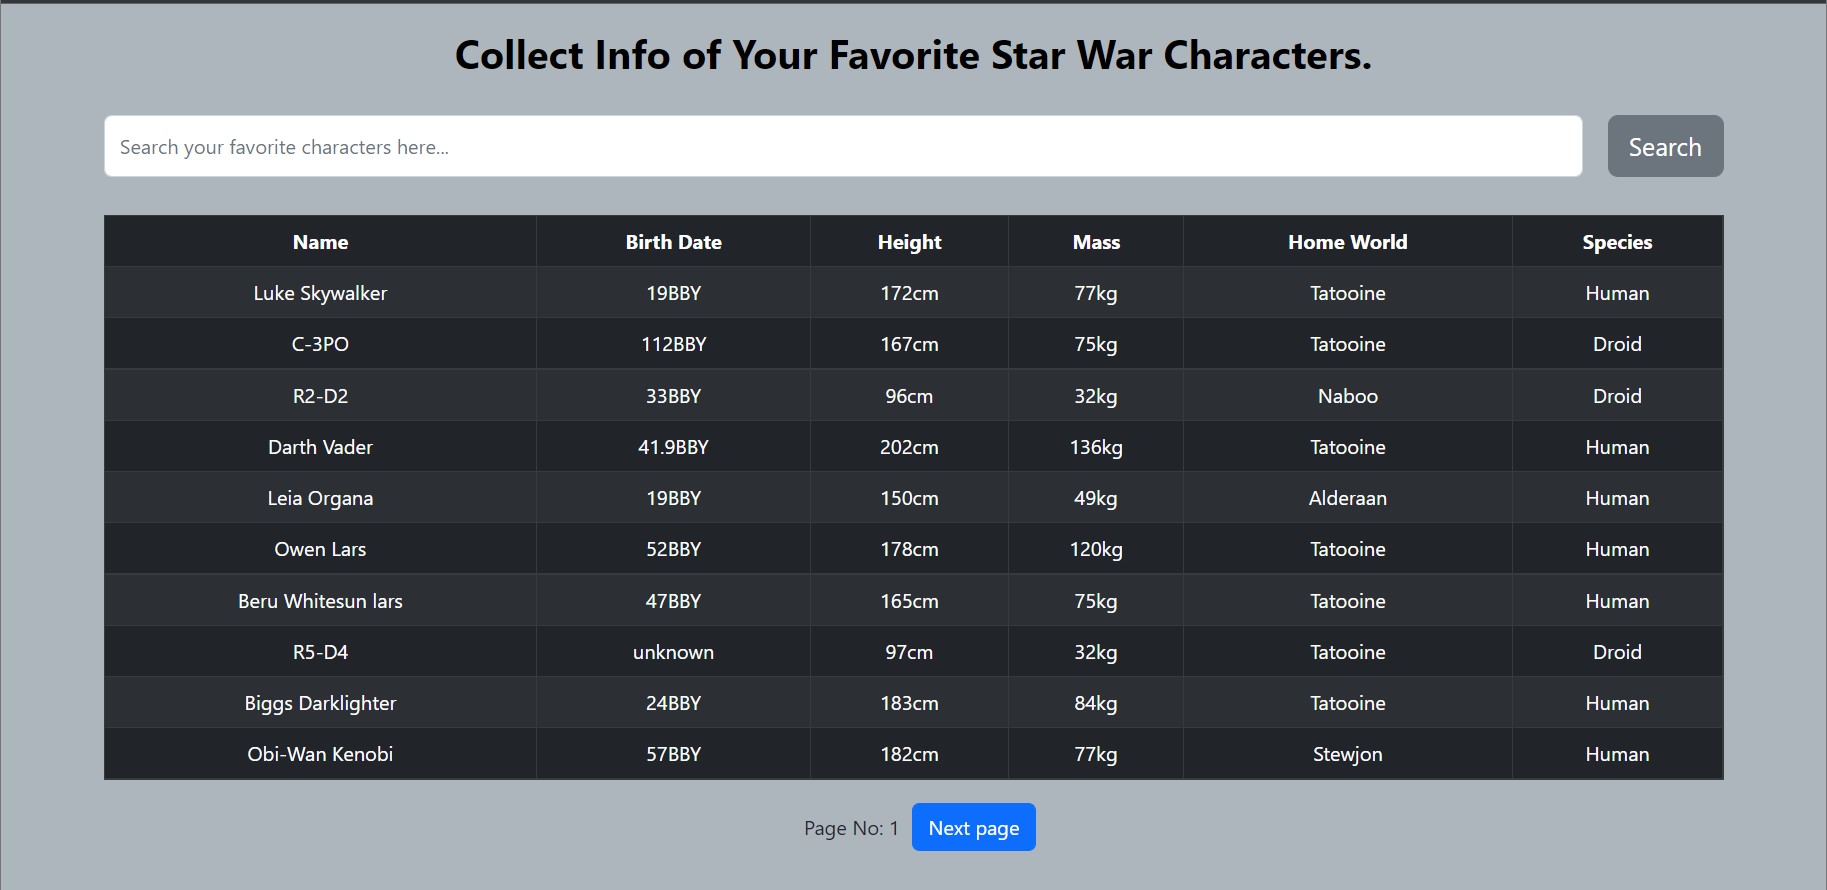Image resolution: width=1827 pixels, height=890 pixels.
Task: Select the Owen Lars name cell
Action: click(320, 549)
